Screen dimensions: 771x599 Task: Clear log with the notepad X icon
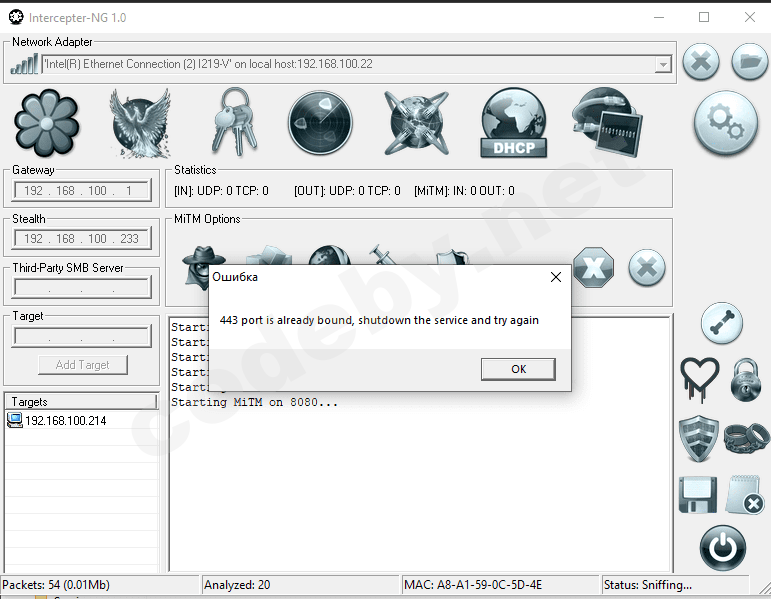[x=744, y=495]
